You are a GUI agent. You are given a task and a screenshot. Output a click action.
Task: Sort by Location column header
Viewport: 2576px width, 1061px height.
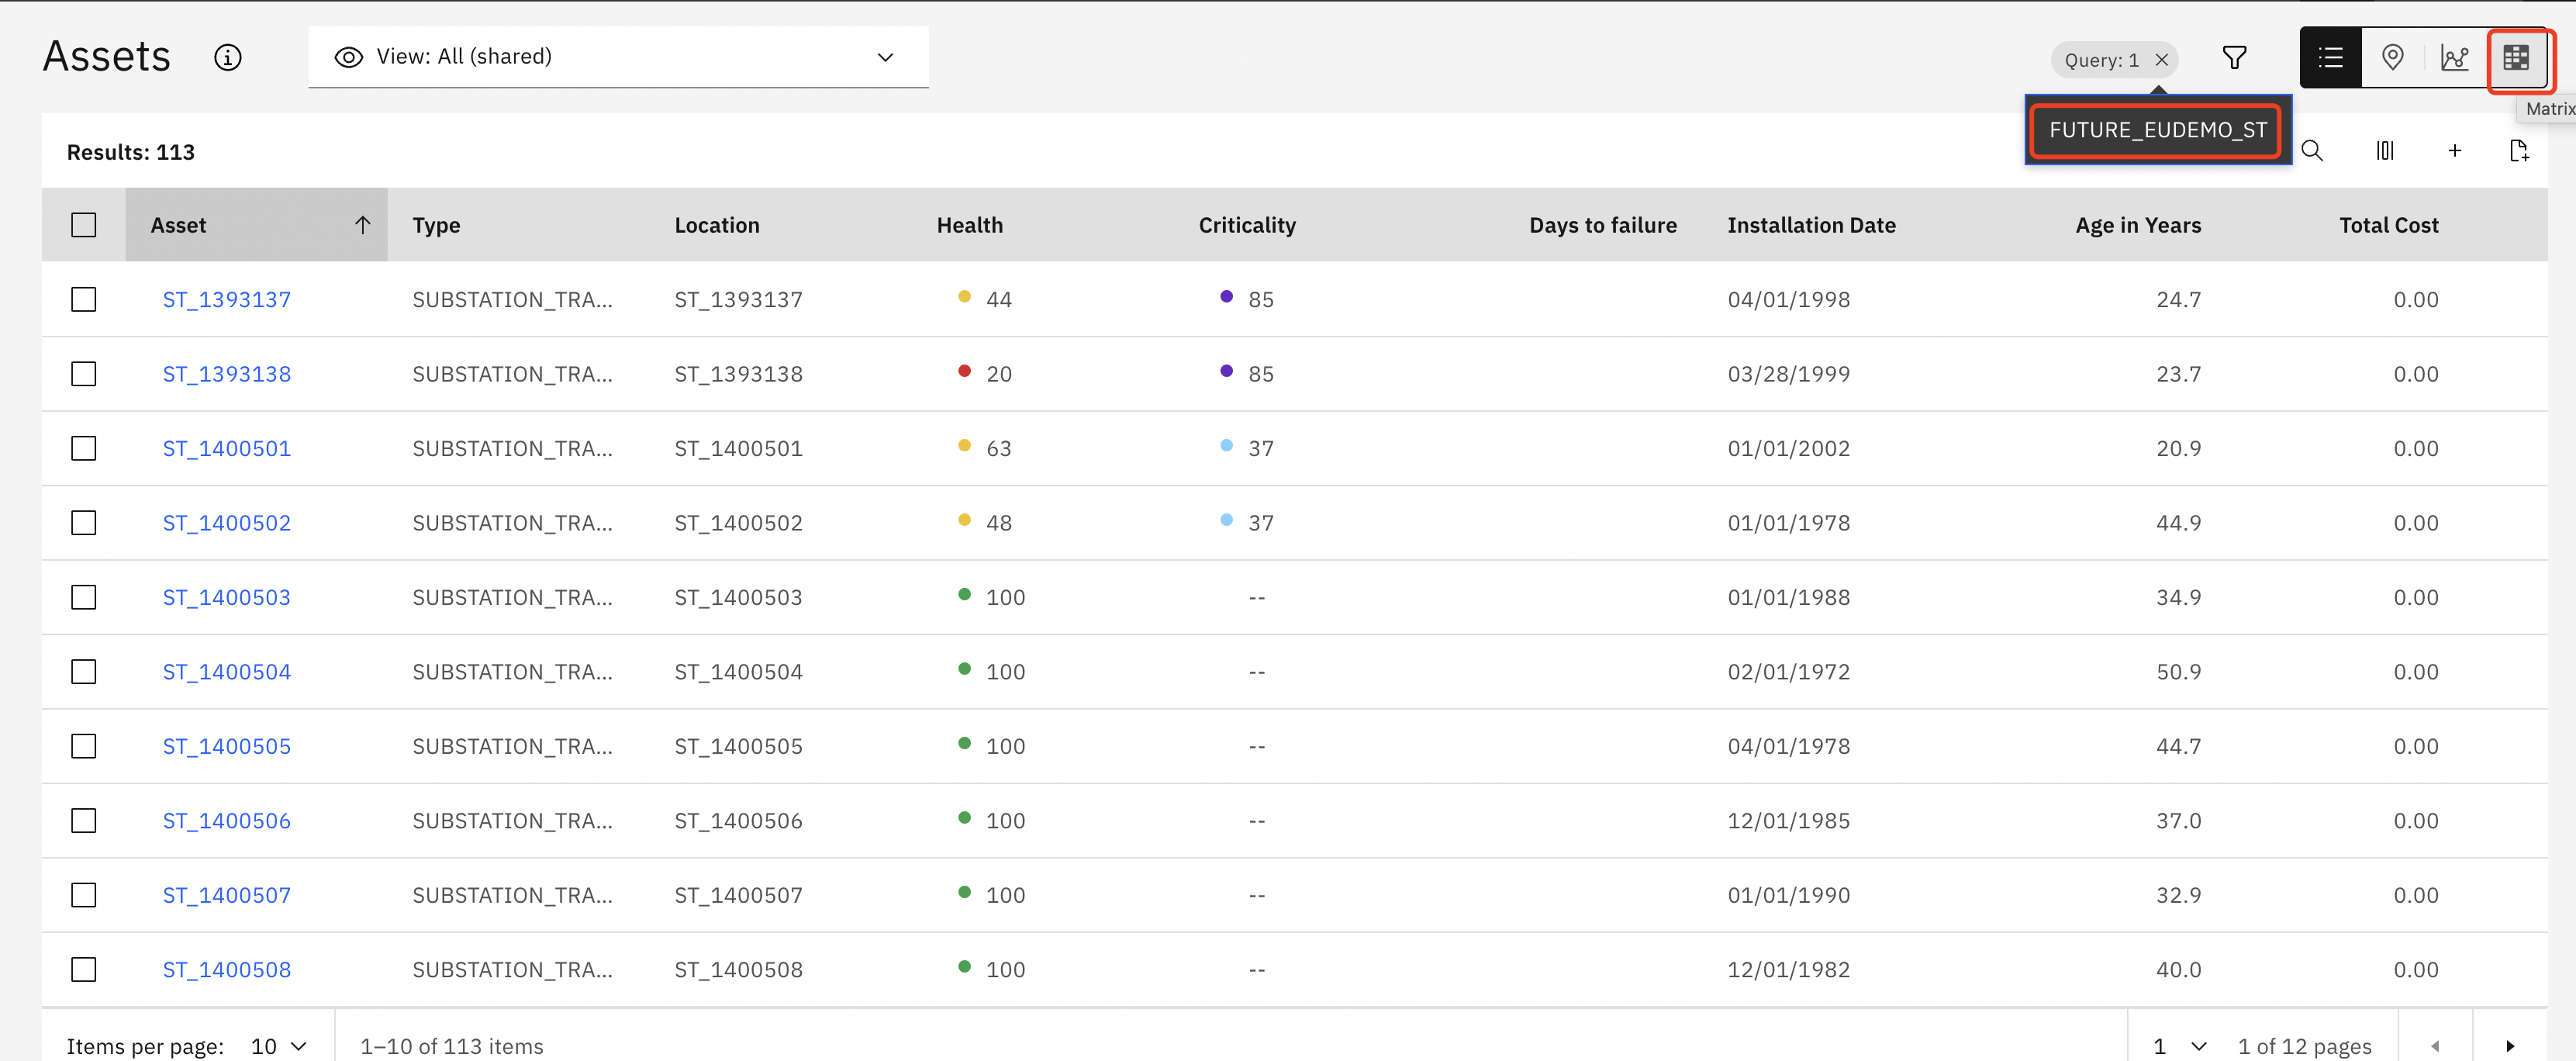(x=717, y=225)
